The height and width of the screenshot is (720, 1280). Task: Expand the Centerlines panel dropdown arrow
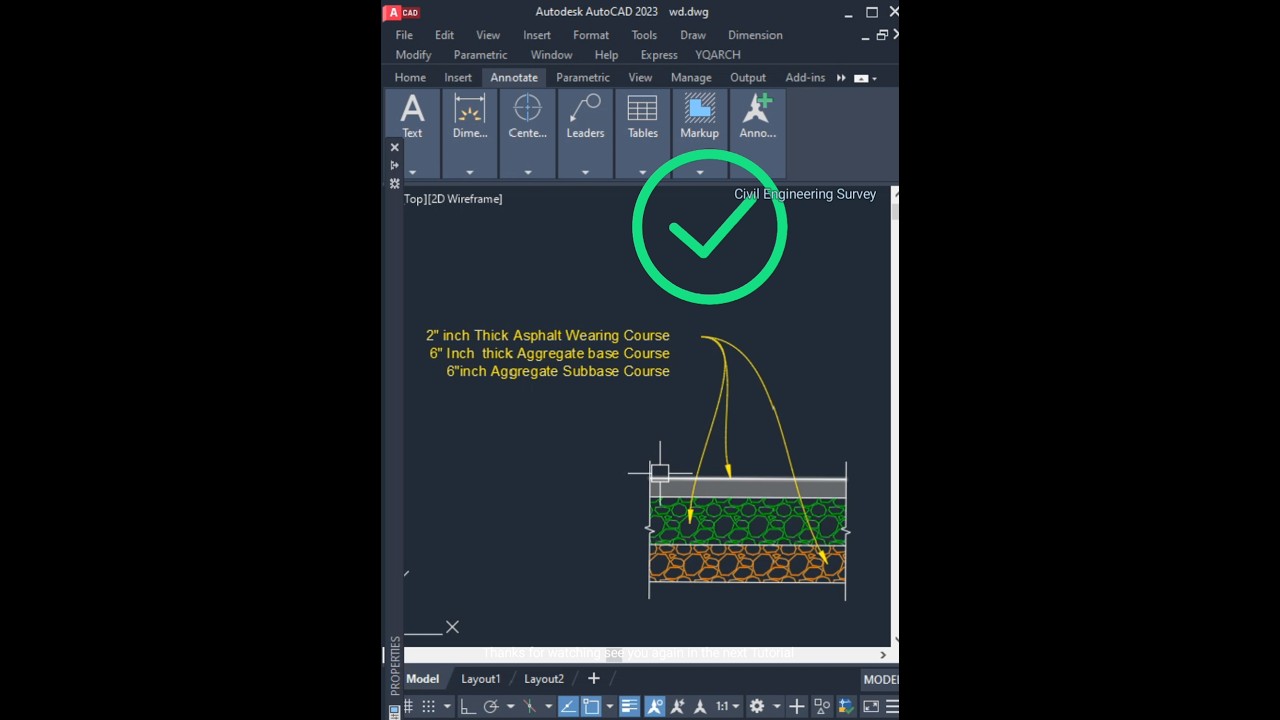(527, 172)
